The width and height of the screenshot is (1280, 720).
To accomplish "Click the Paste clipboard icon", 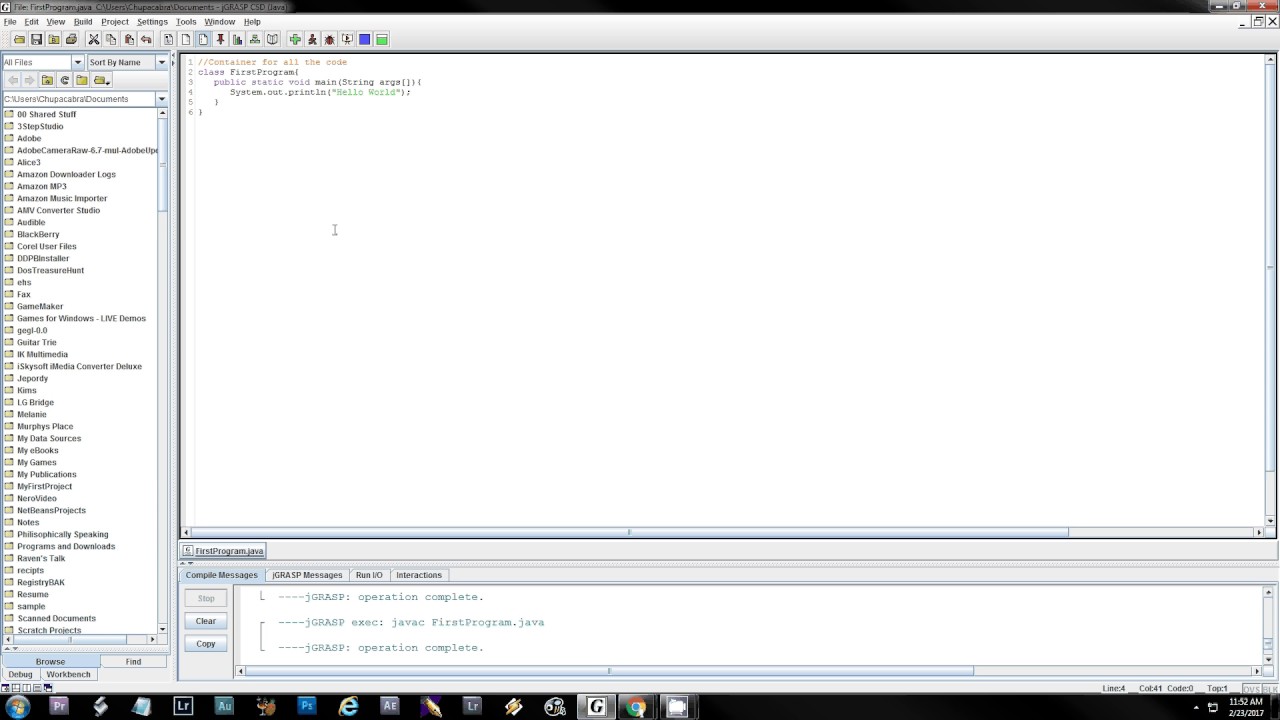I will 129,39.
